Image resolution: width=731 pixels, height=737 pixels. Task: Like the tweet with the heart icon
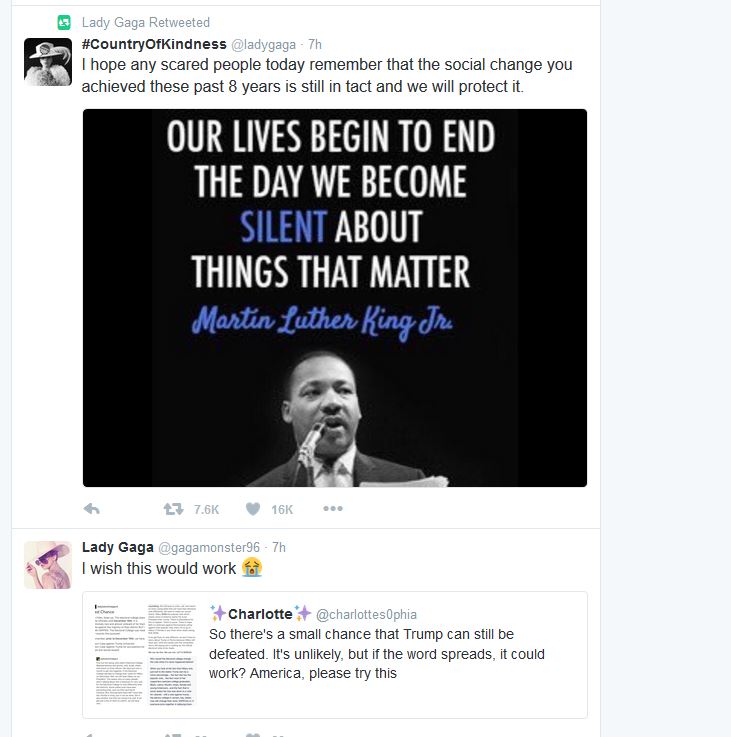pos(253,509)
